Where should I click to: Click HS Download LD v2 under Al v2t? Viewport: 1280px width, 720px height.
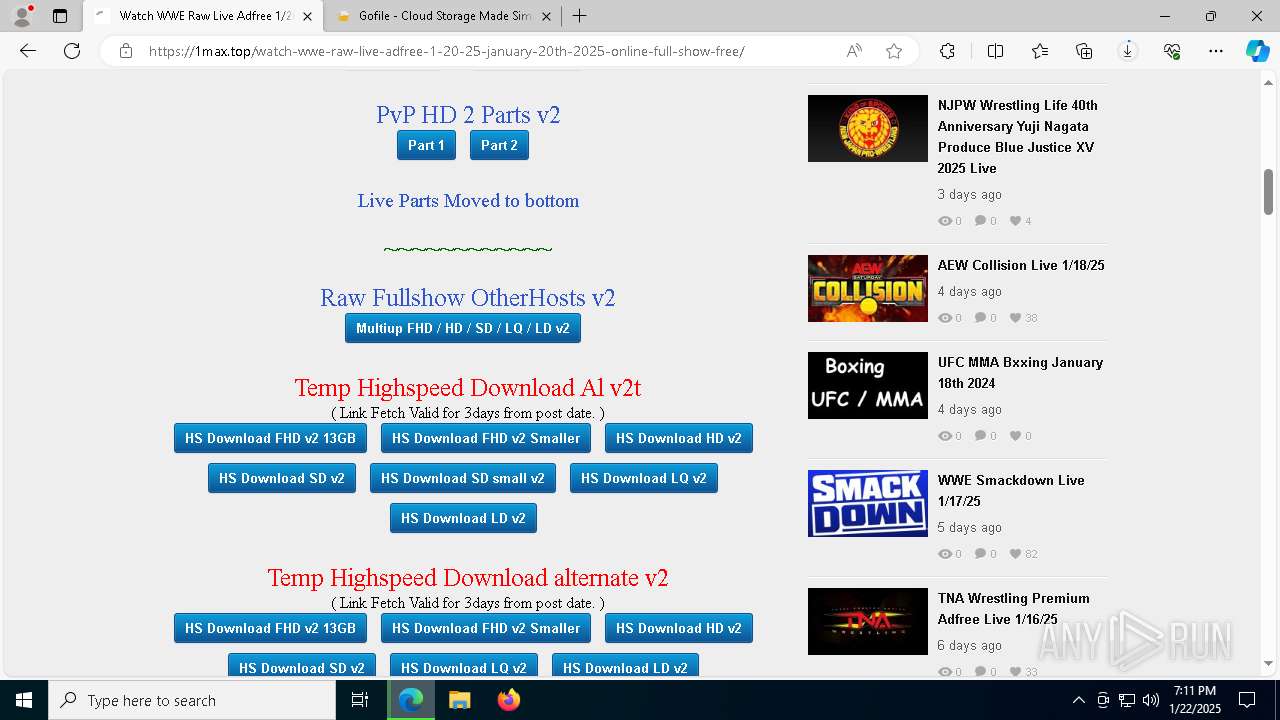463,518
